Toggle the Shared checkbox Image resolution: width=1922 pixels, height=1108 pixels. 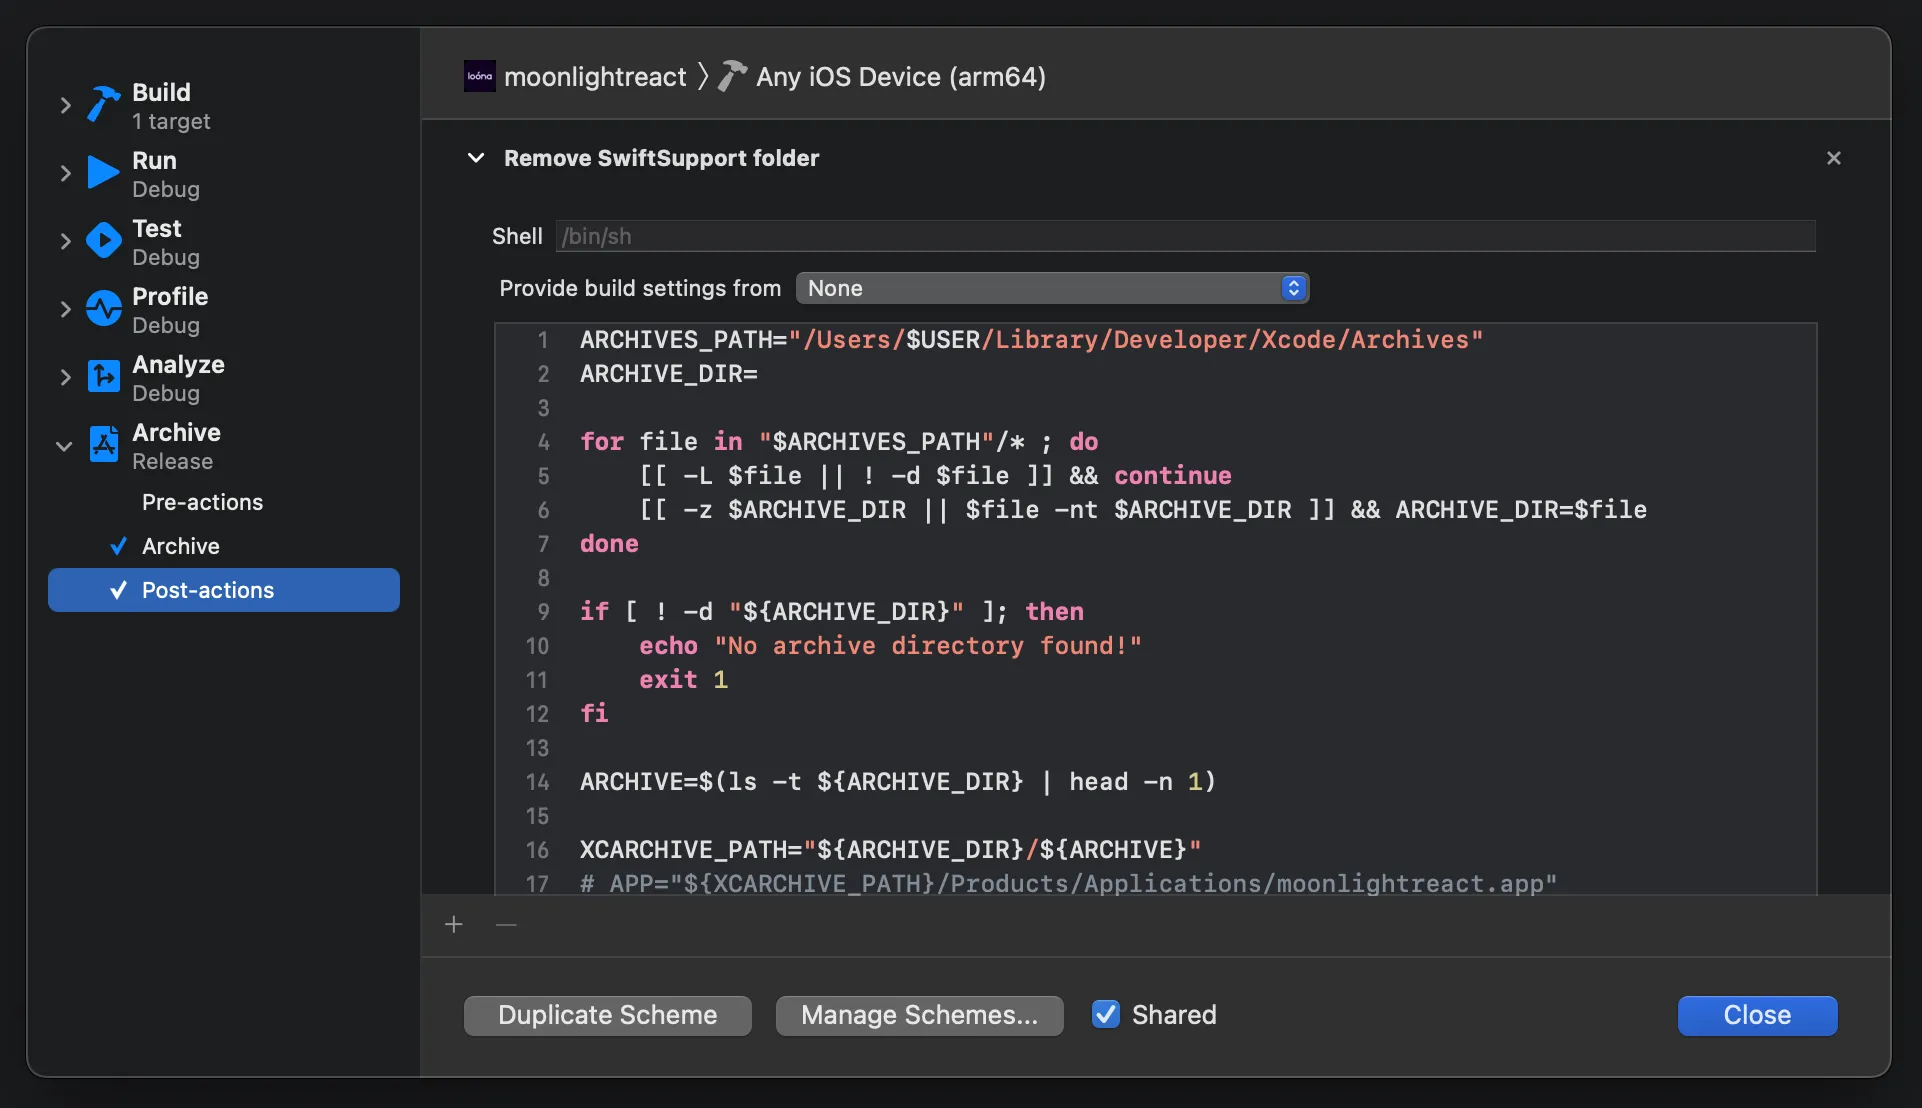coord(1105,1015)
